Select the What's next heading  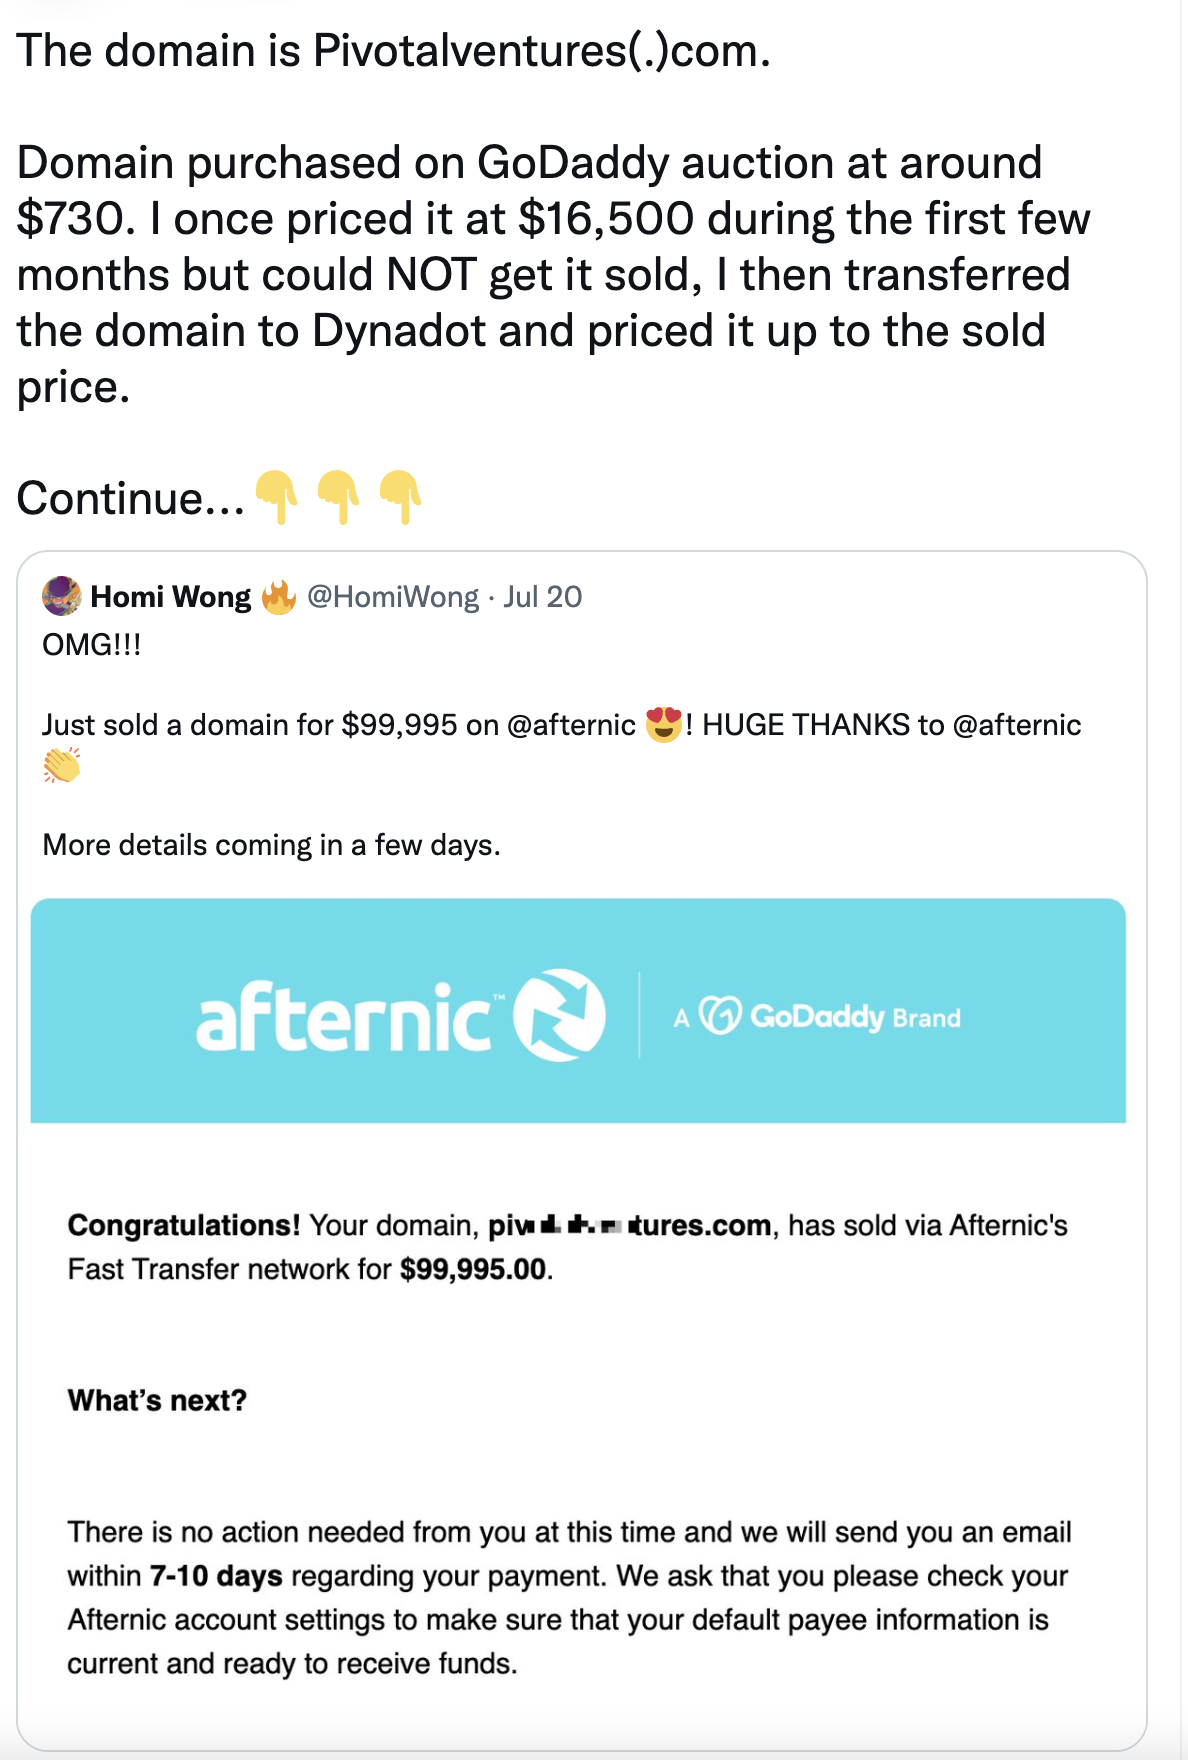coord(156,1400)
